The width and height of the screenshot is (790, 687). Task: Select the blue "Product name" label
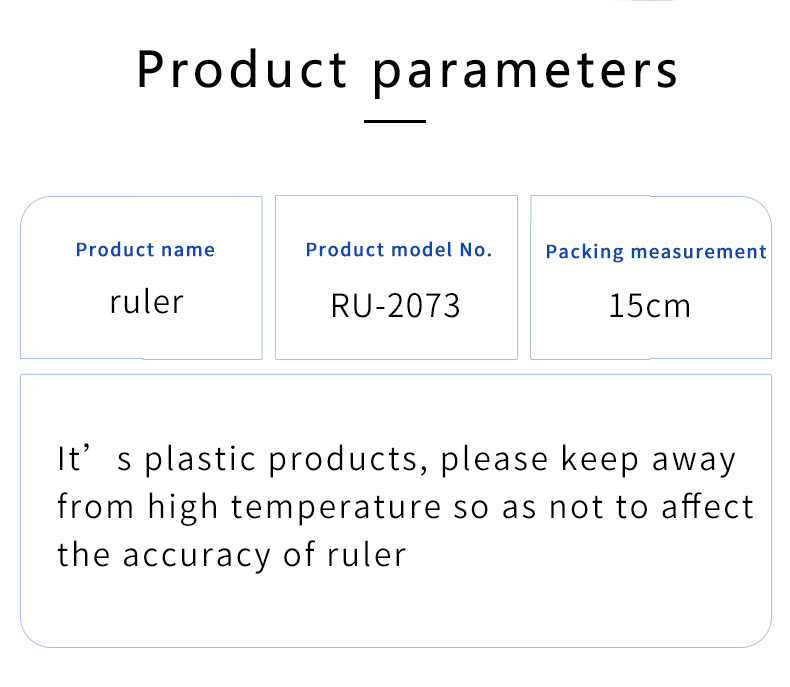click(x=145, y=250)
